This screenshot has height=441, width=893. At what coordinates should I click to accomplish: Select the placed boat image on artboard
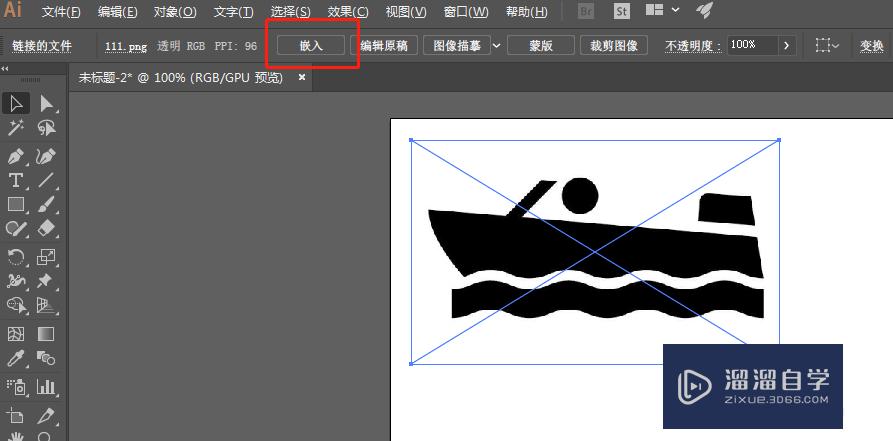[x=595, y=251]
